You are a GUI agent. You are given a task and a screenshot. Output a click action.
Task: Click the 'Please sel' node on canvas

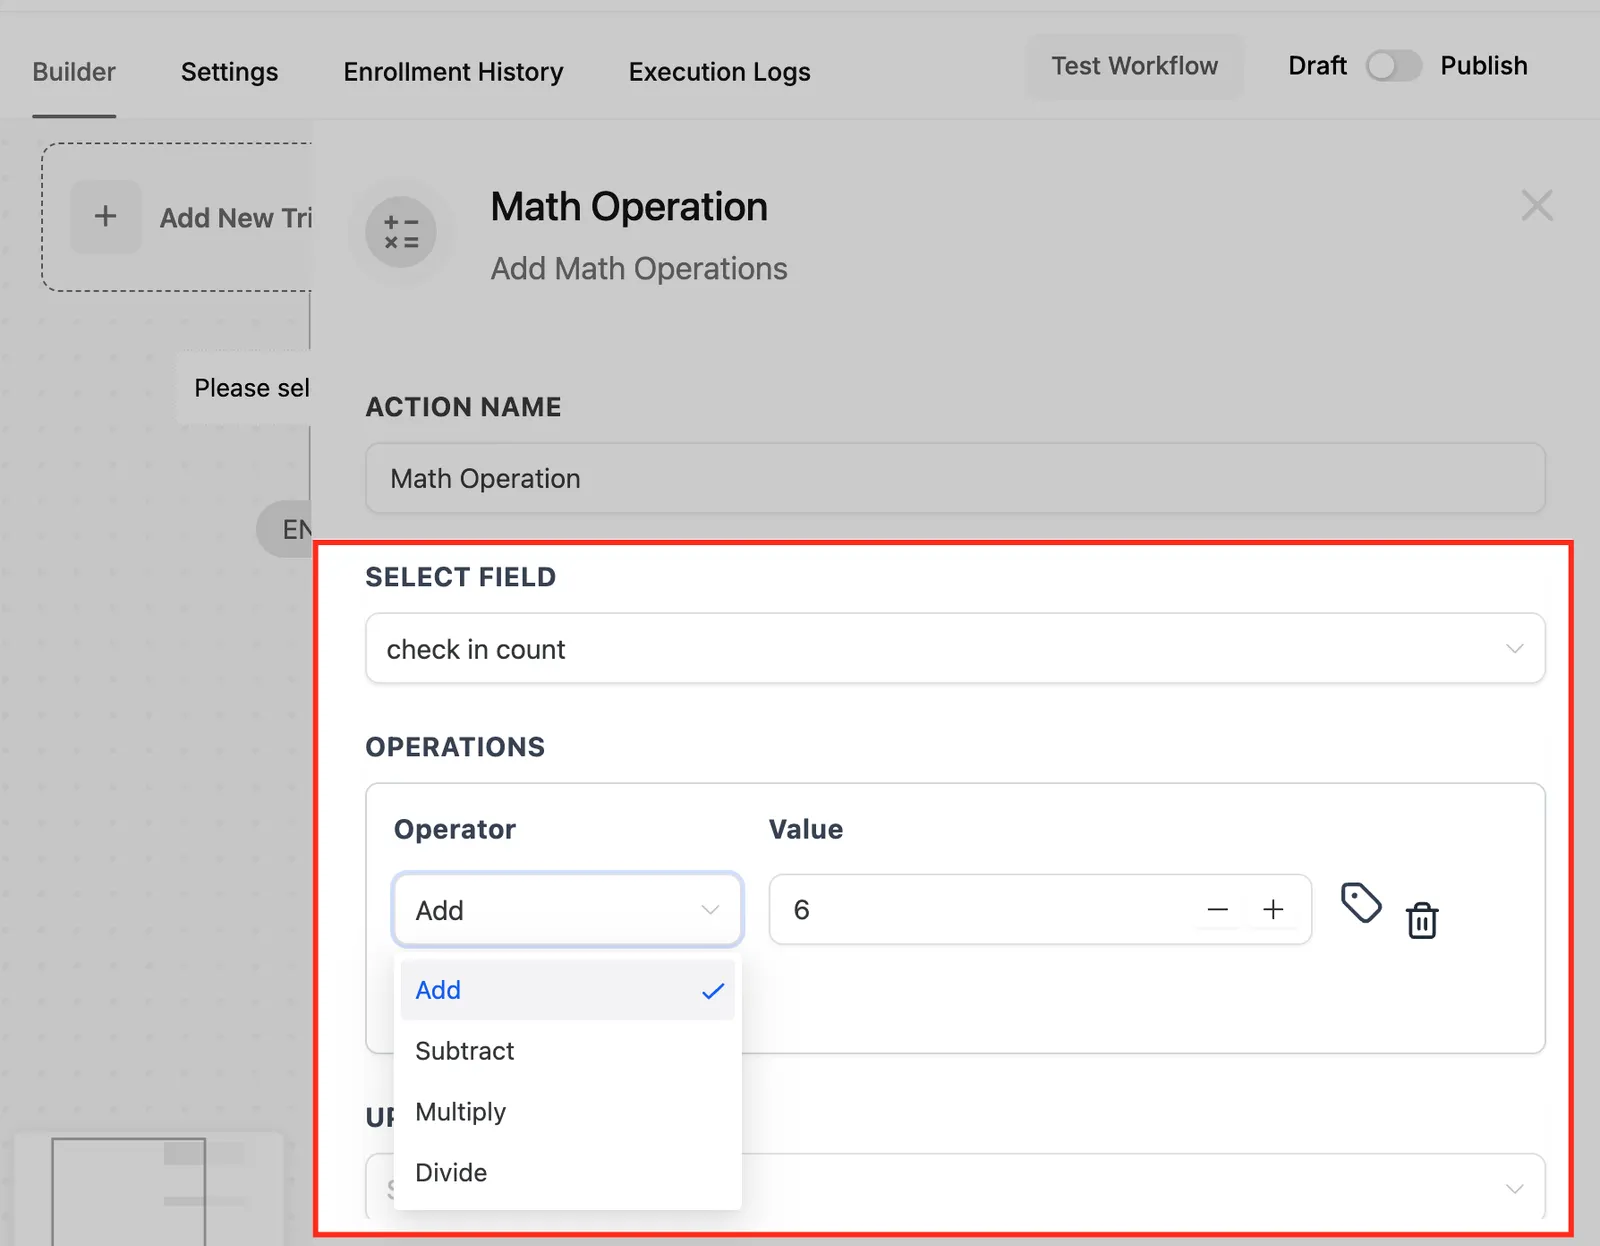pyautogui.click(x=246, y=388)
